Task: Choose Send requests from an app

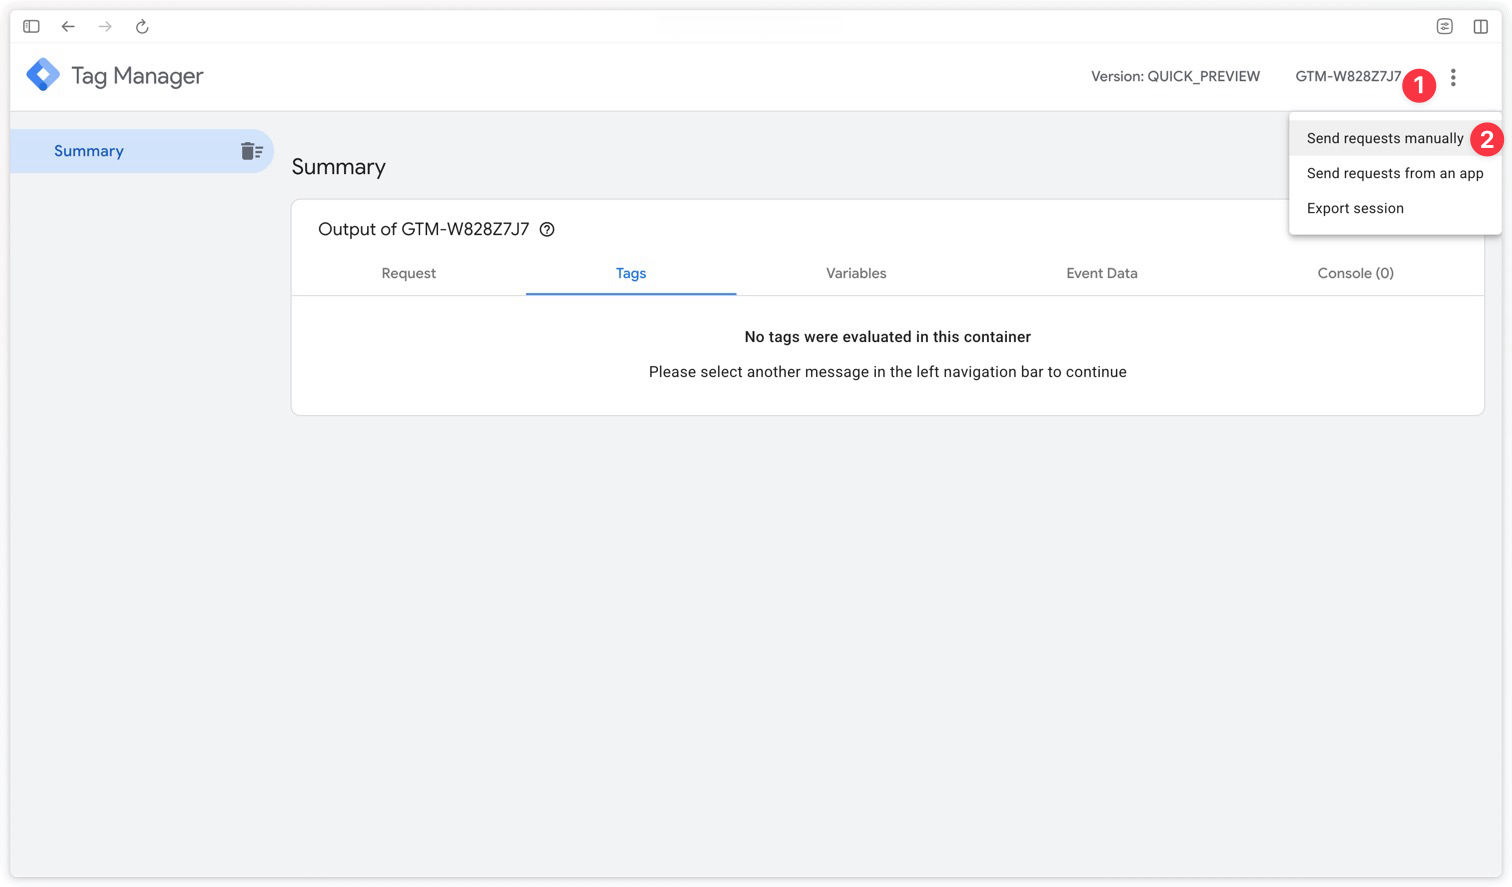Action: (1395, 173)
